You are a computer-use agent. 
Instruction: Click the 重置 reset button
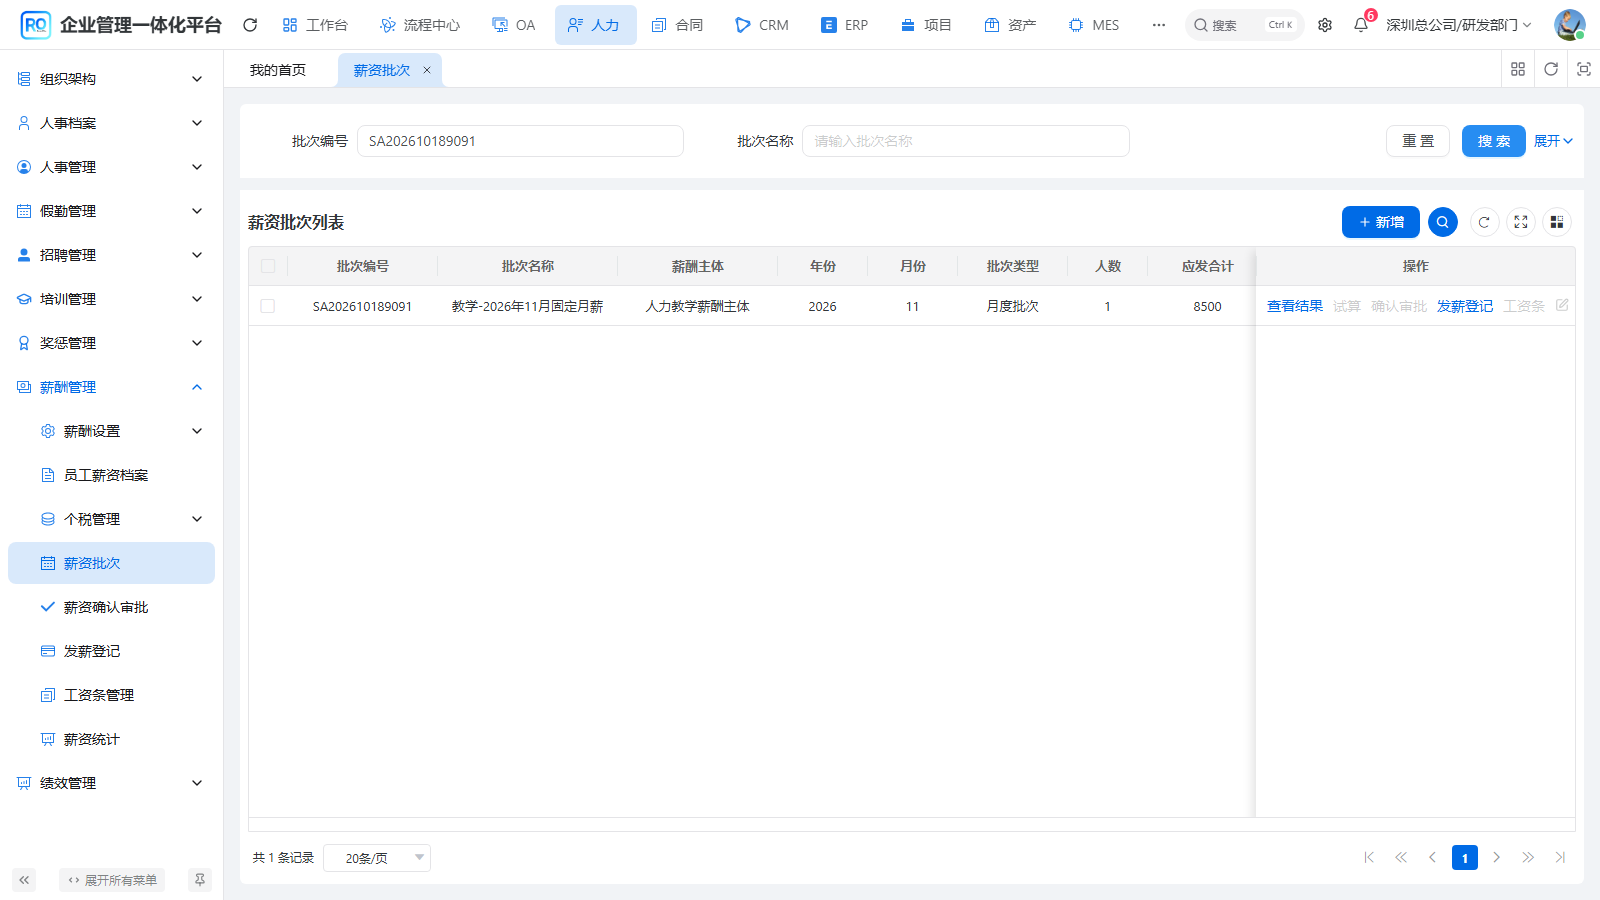pos(1418,141)
